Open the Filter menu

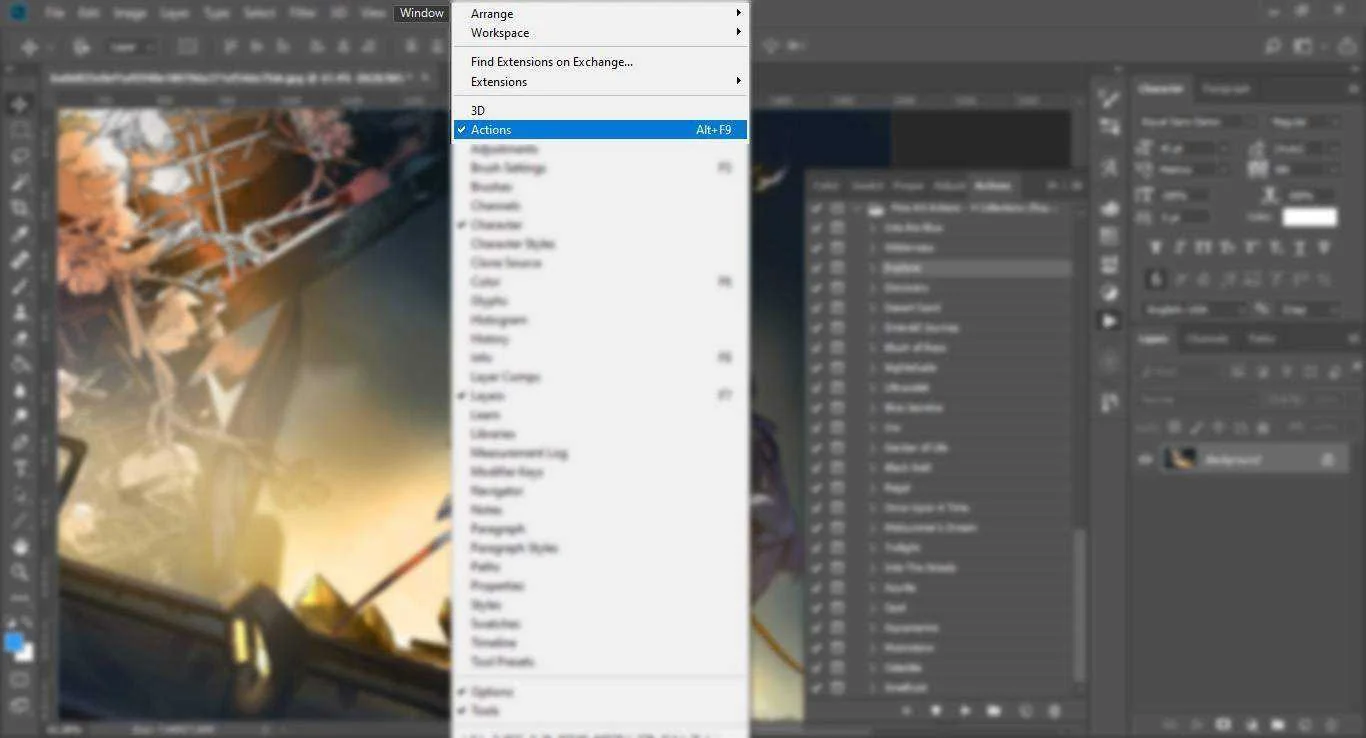302,14
